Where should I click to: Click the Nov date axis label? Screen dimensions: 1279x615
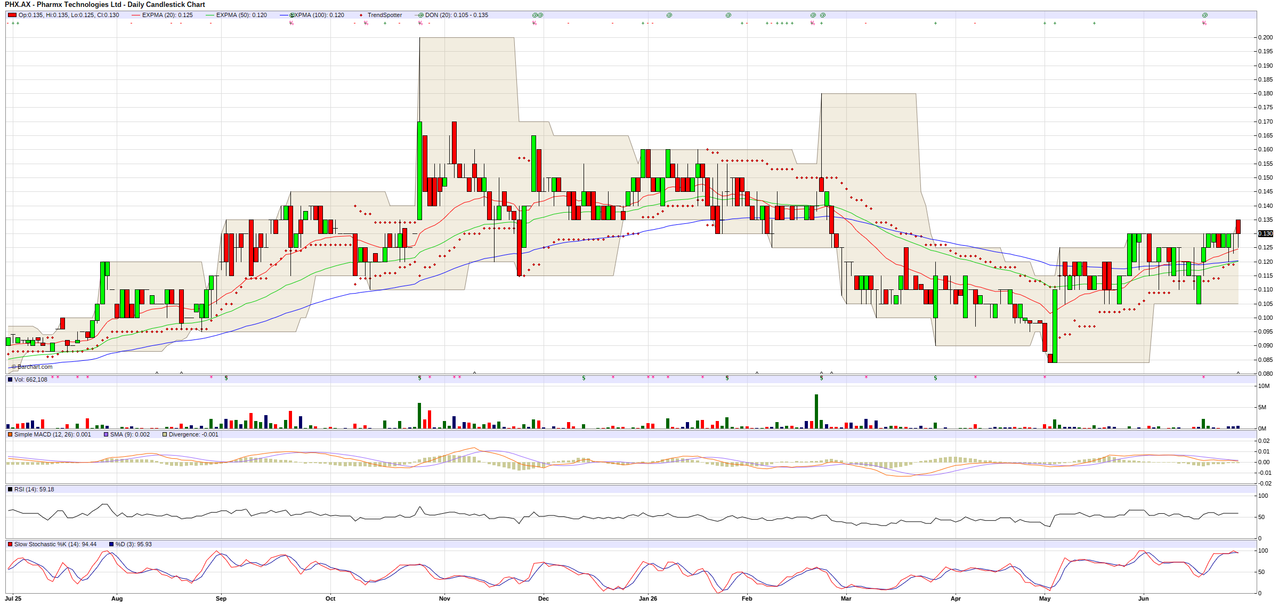(443, 598)
